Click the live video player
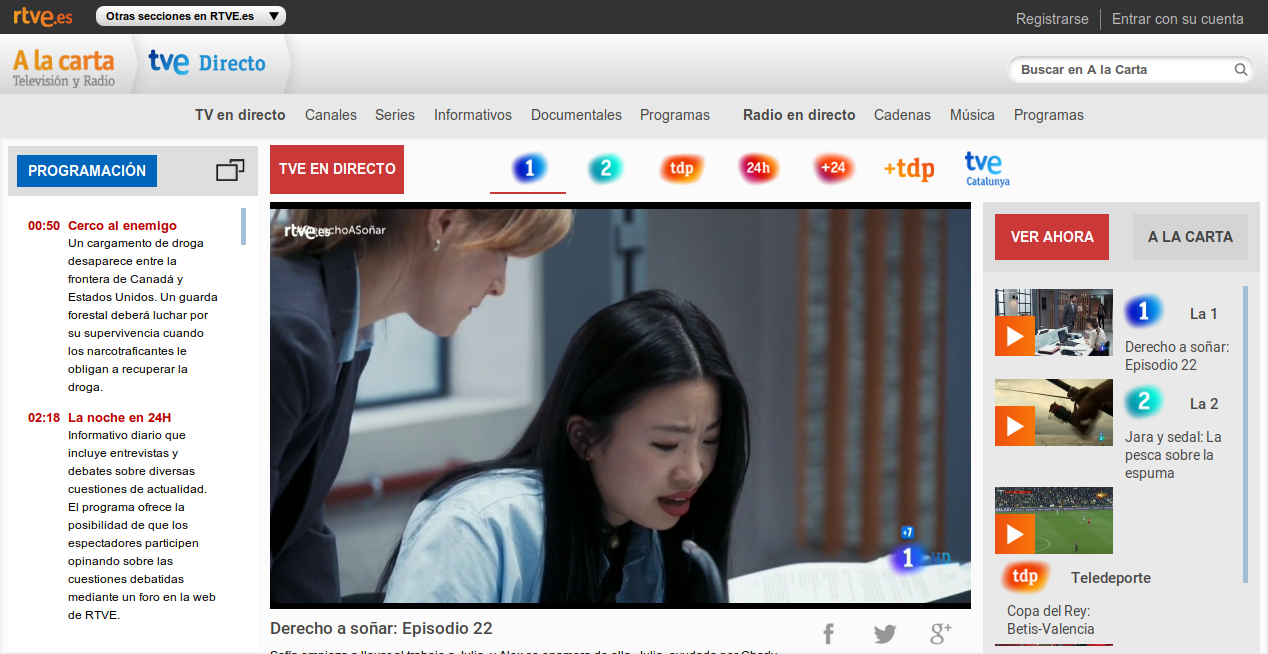Image resolution: width=1268 pixels, height=654 pixels. click(620, 406)
